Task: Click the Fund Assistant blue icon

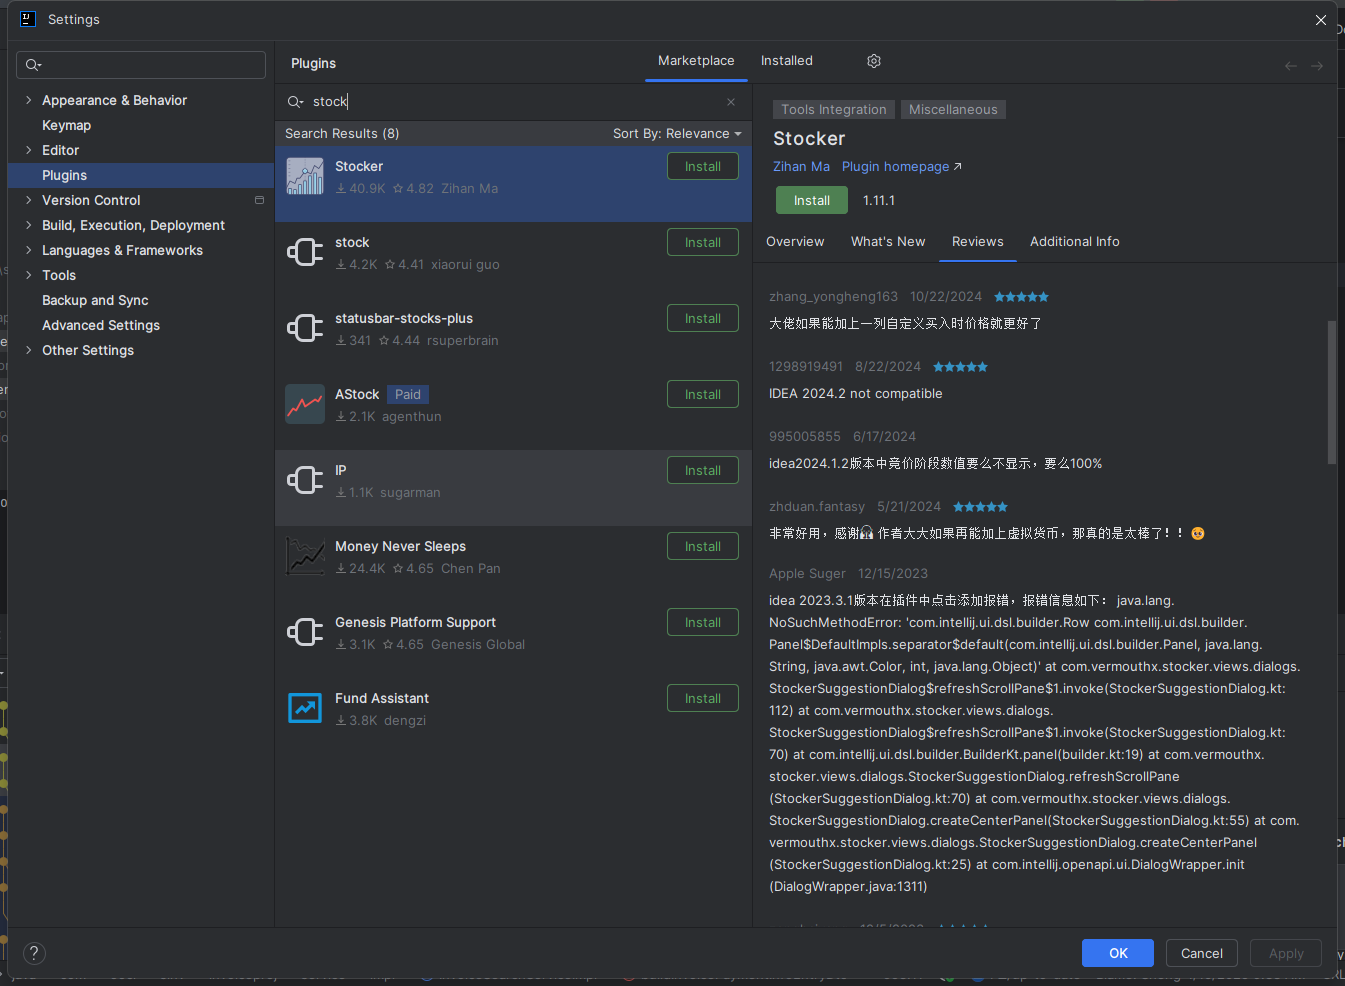Action: [305, 708]
